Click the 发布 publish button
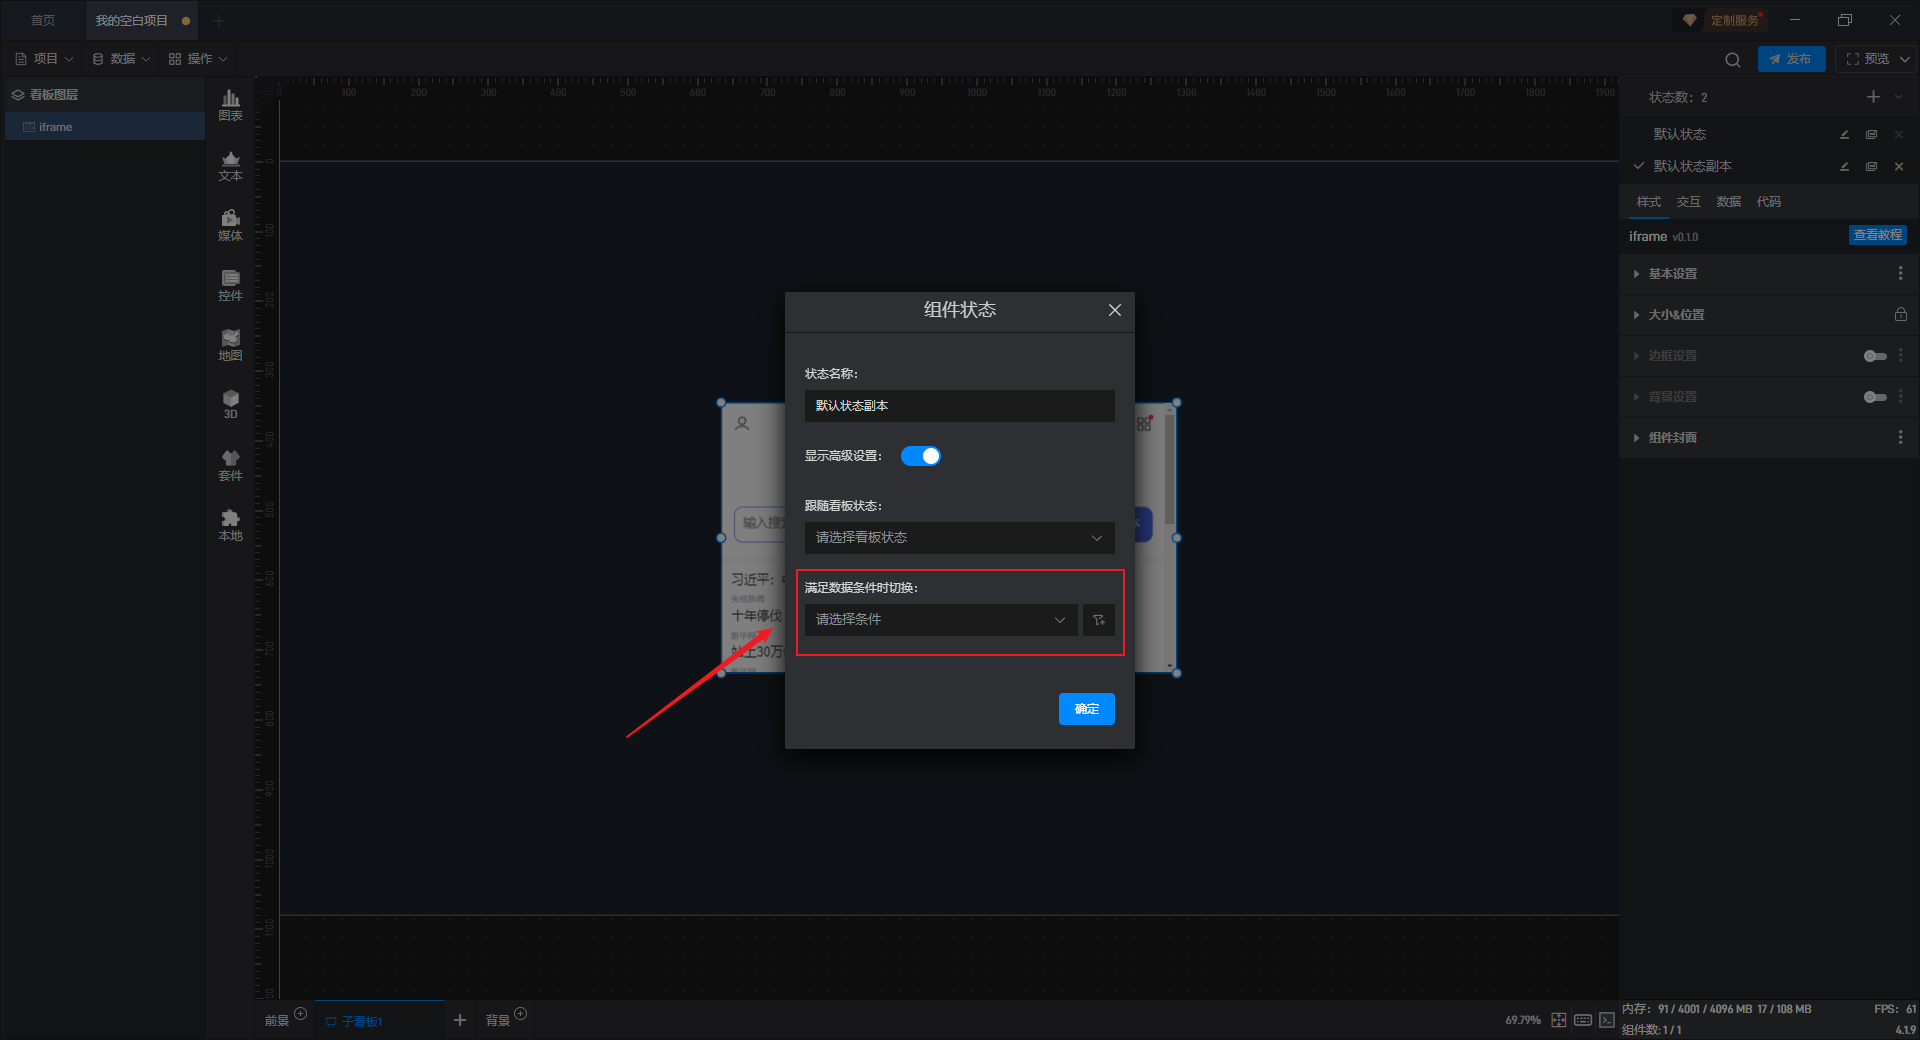The height and width of the screenshot is (1040, 1920). 1791,59
